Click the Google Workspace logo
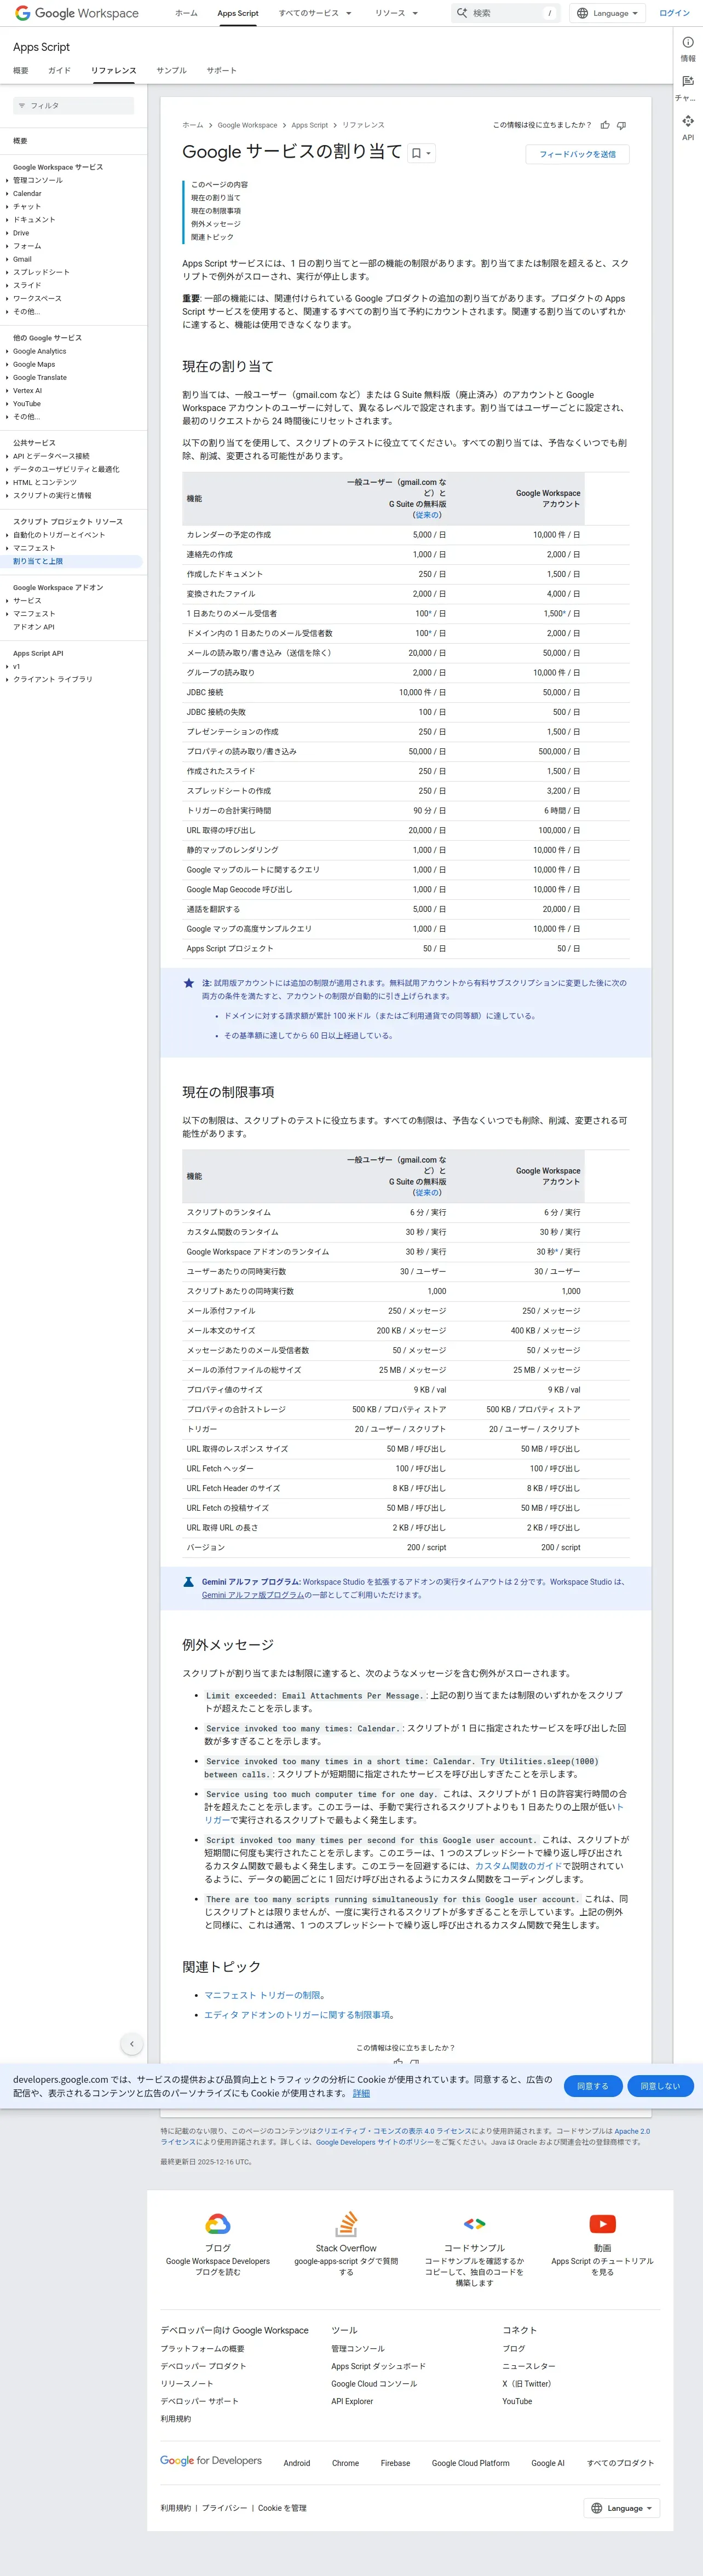The image size is (703, 2576). pyautogui.click(x=77, y=13)
